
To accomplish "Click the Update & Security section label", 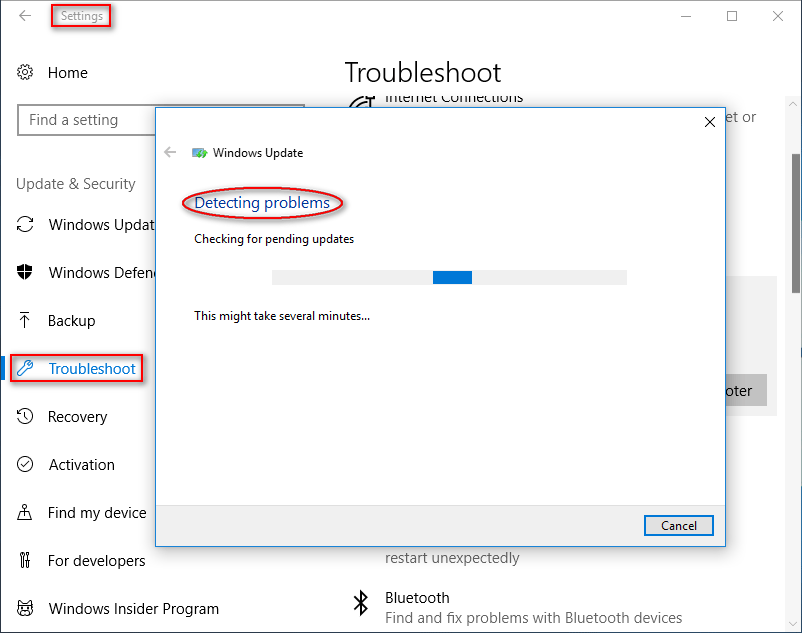I will (x=76, y=184).
